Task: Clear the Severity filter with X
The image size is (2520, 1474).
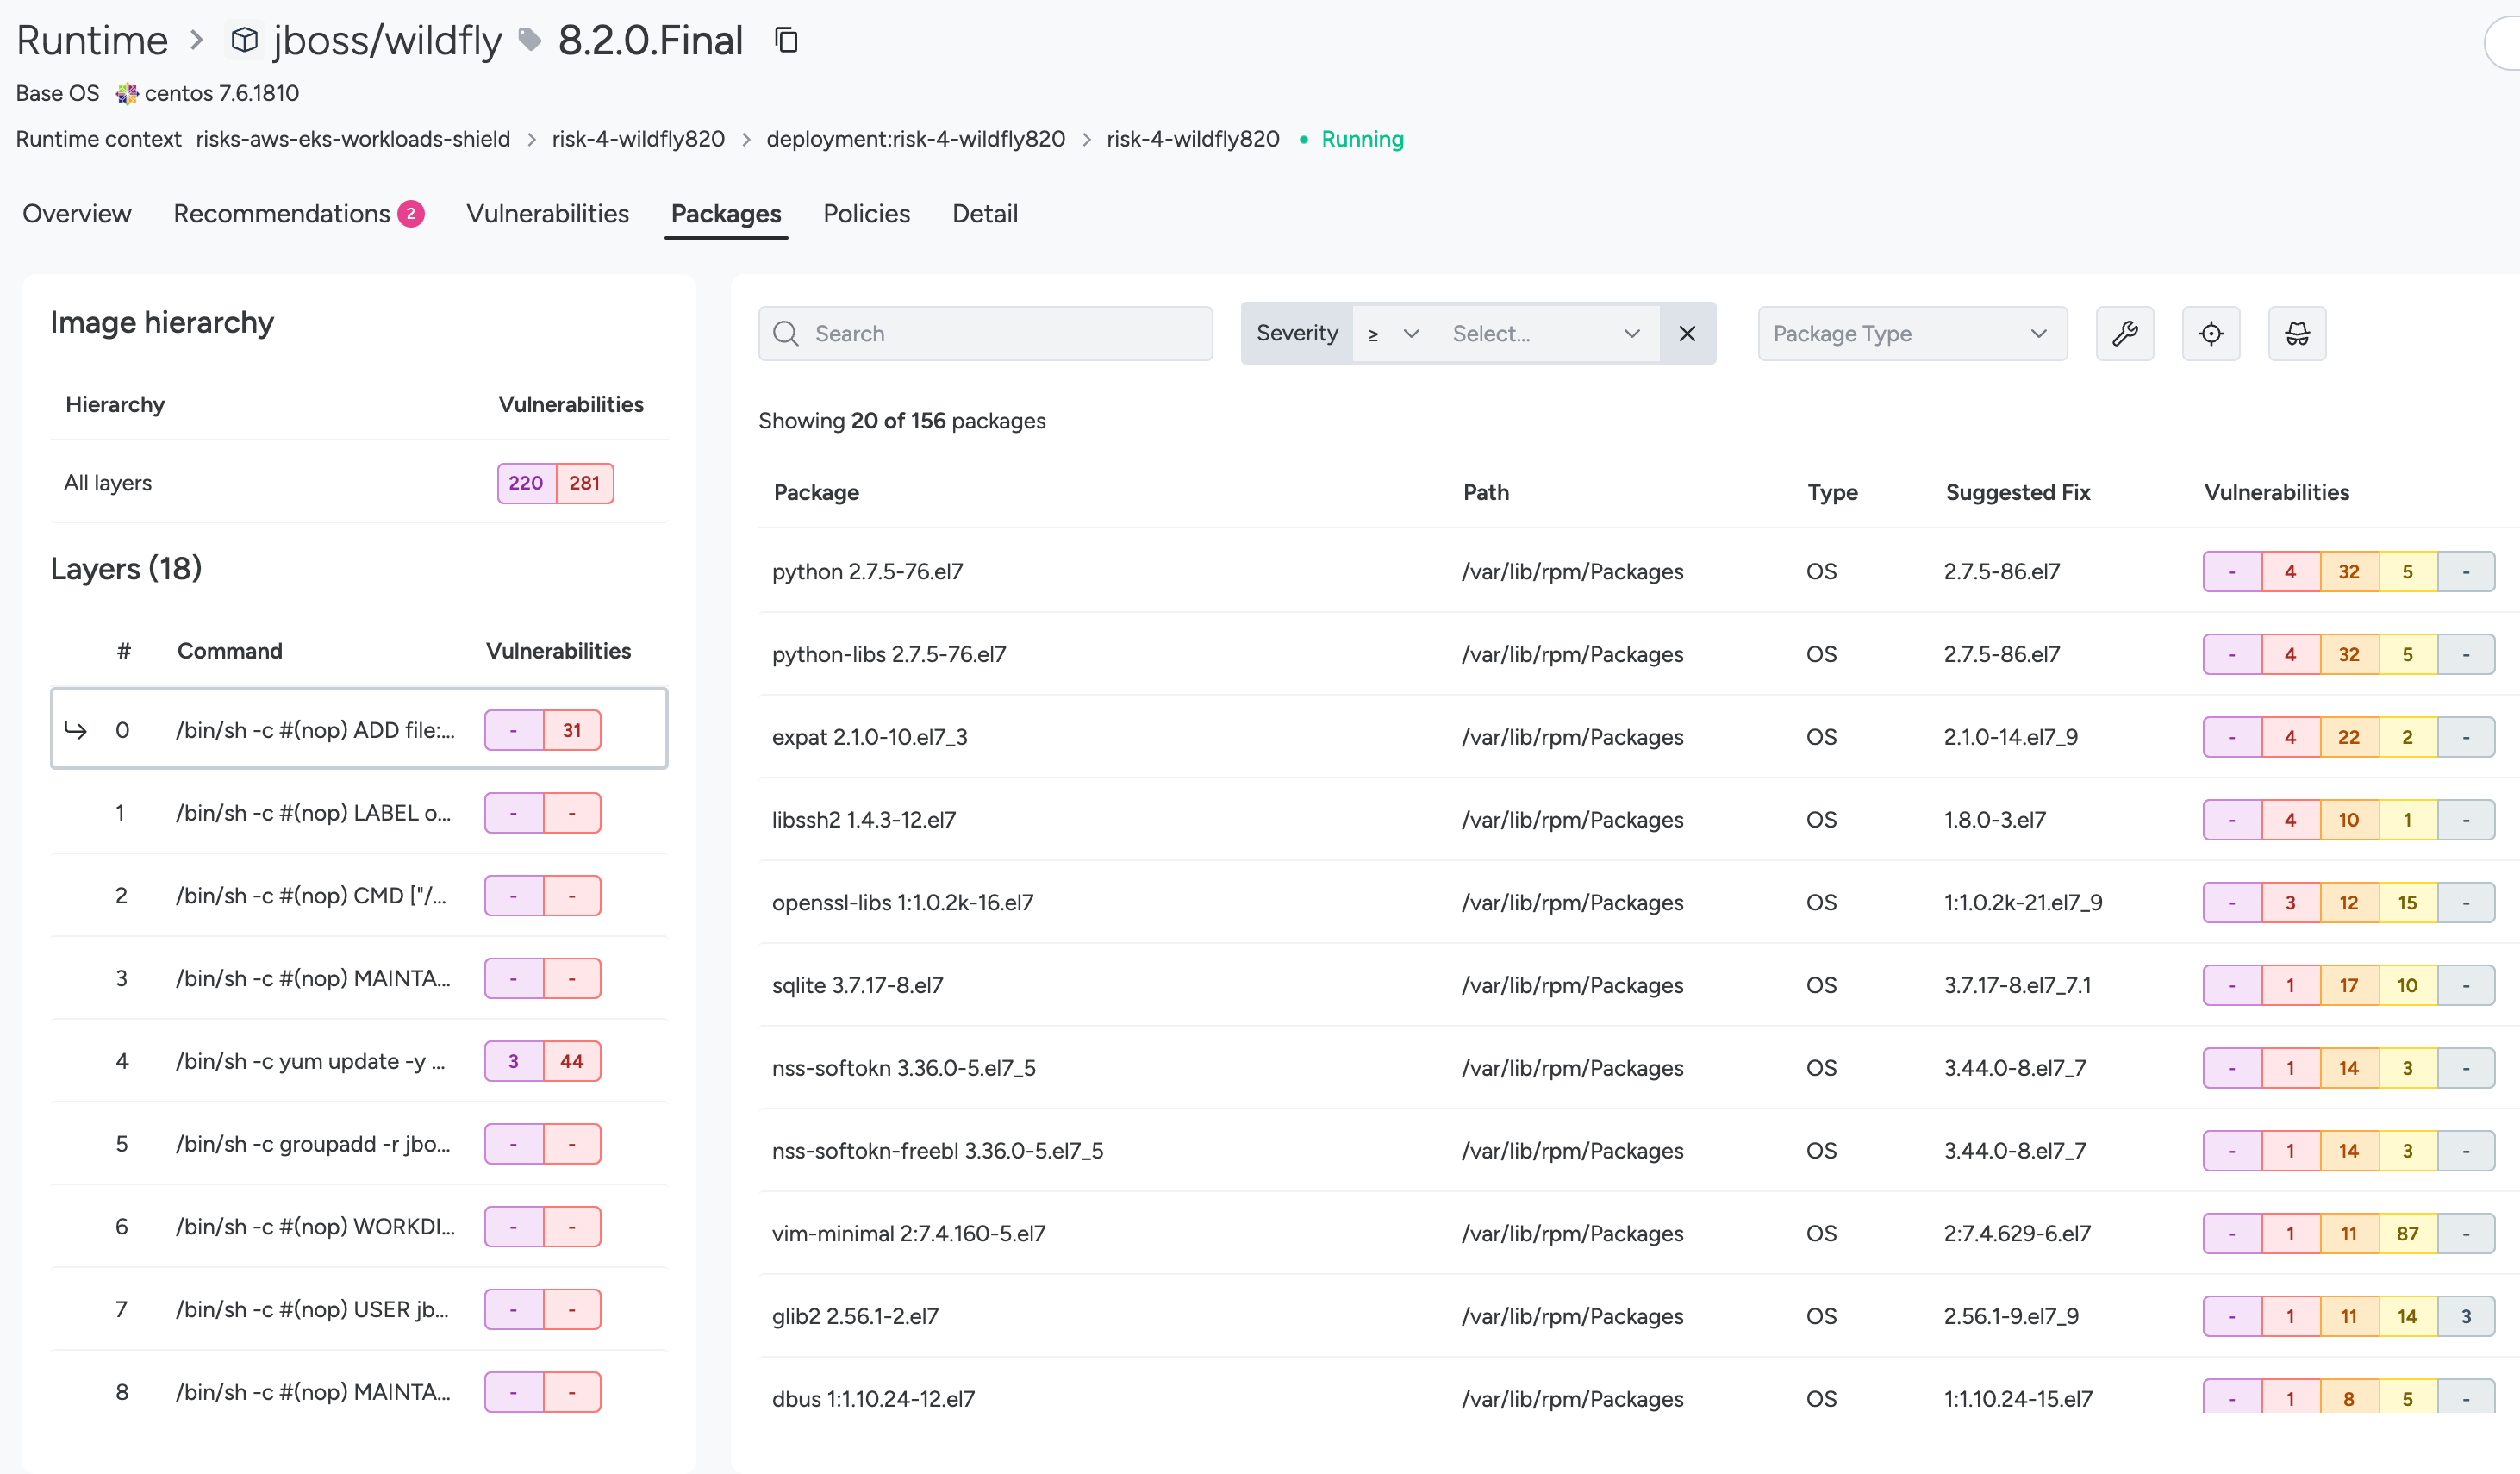Action: [x=1687, y=333]
